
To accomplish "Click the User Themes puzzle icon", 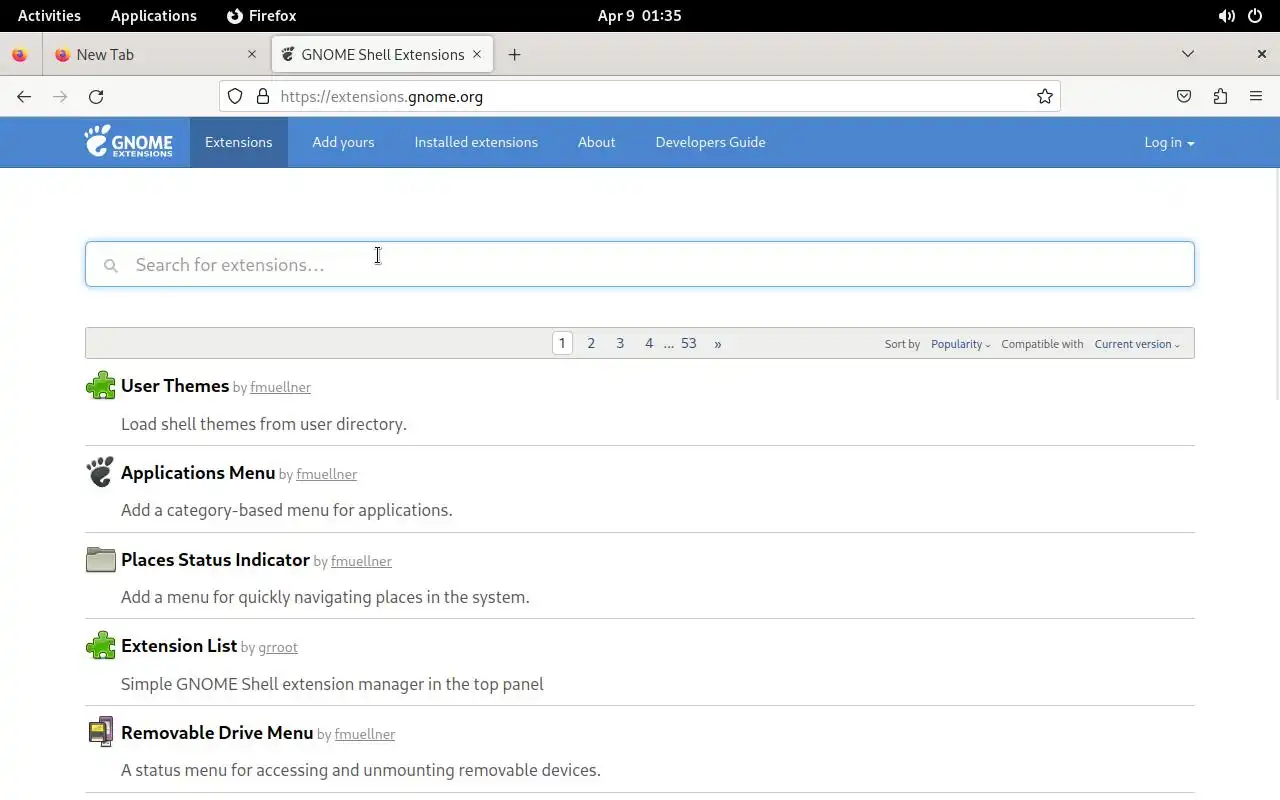I will click(100, 386).
